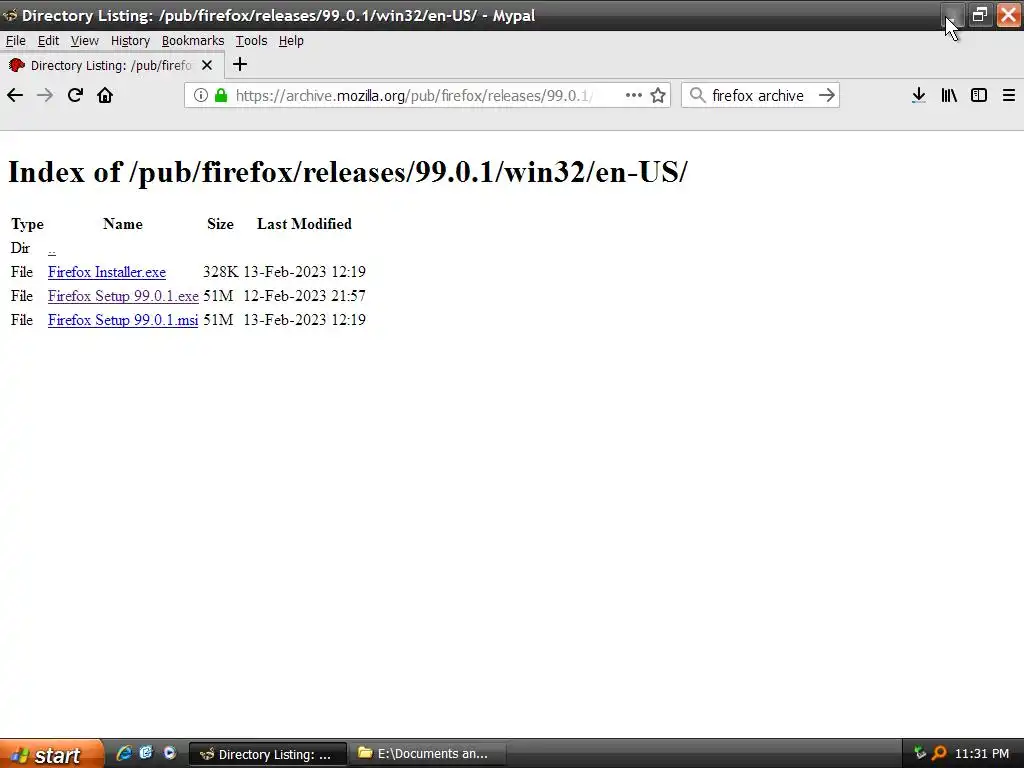Viewport: 1024px width, 768px height.
Task: Open the hamburger application menu
Action: pyautogui.click(x=1009, y=95)
